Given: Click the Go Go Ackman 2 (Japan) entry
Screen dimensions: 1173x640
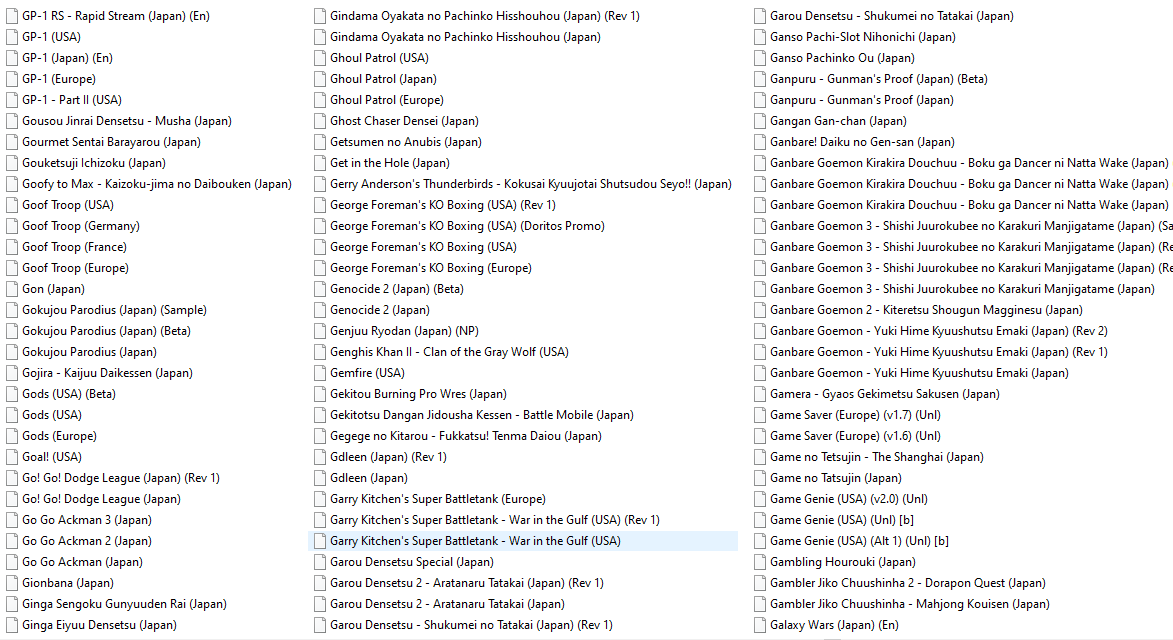Looking at the screenshot, I should tap(87, 541).
